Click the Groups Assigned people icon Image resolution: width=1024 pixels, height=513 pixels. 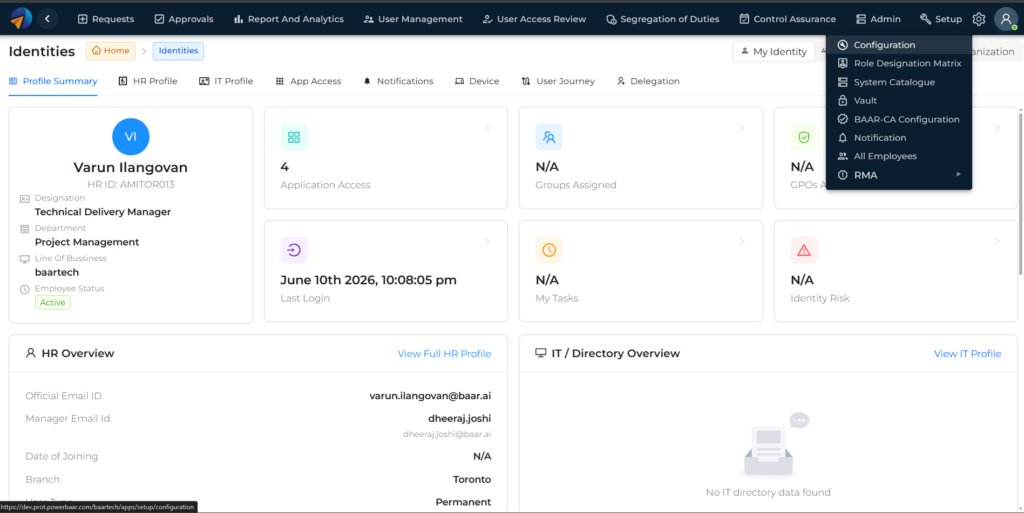coord(549,137)
